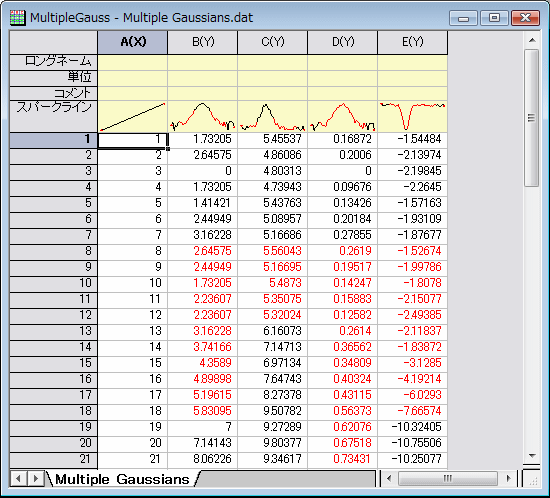The image size is (550, 498).
Task: Select row header 1
Action: pyautogui.click(x=53, y=139)
